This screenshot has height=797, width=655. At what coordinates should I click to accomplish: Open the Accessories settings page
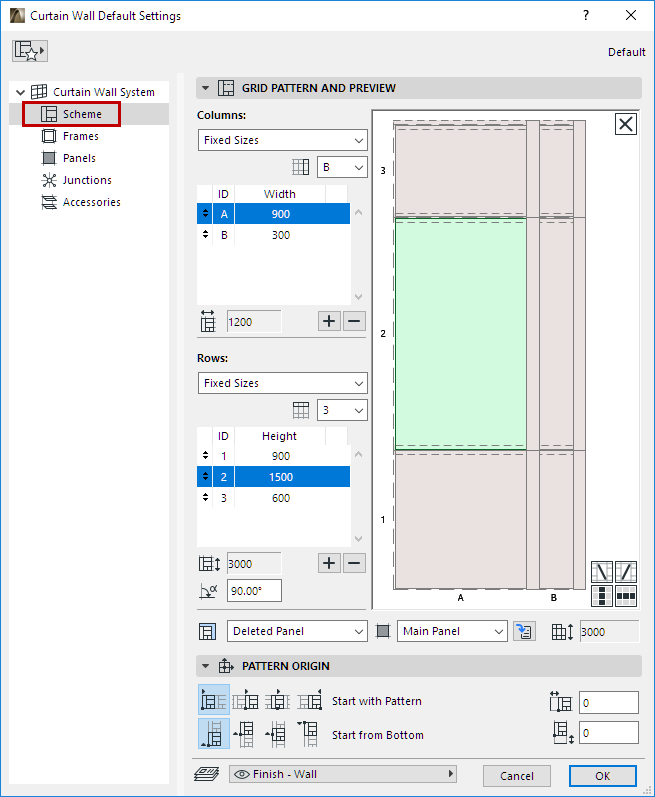coord(81,202)
